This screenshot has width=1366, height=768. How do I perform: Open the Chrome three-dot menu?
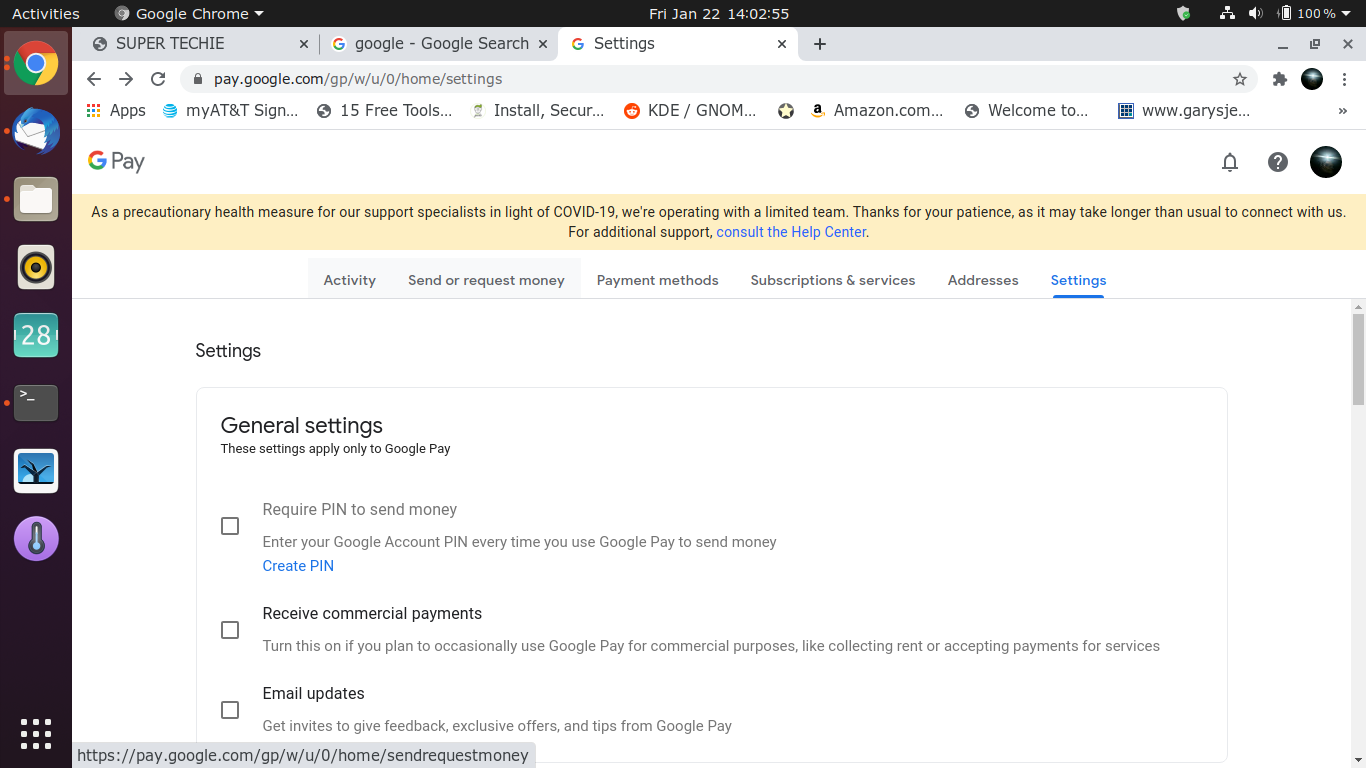[x=1344, y=79]
